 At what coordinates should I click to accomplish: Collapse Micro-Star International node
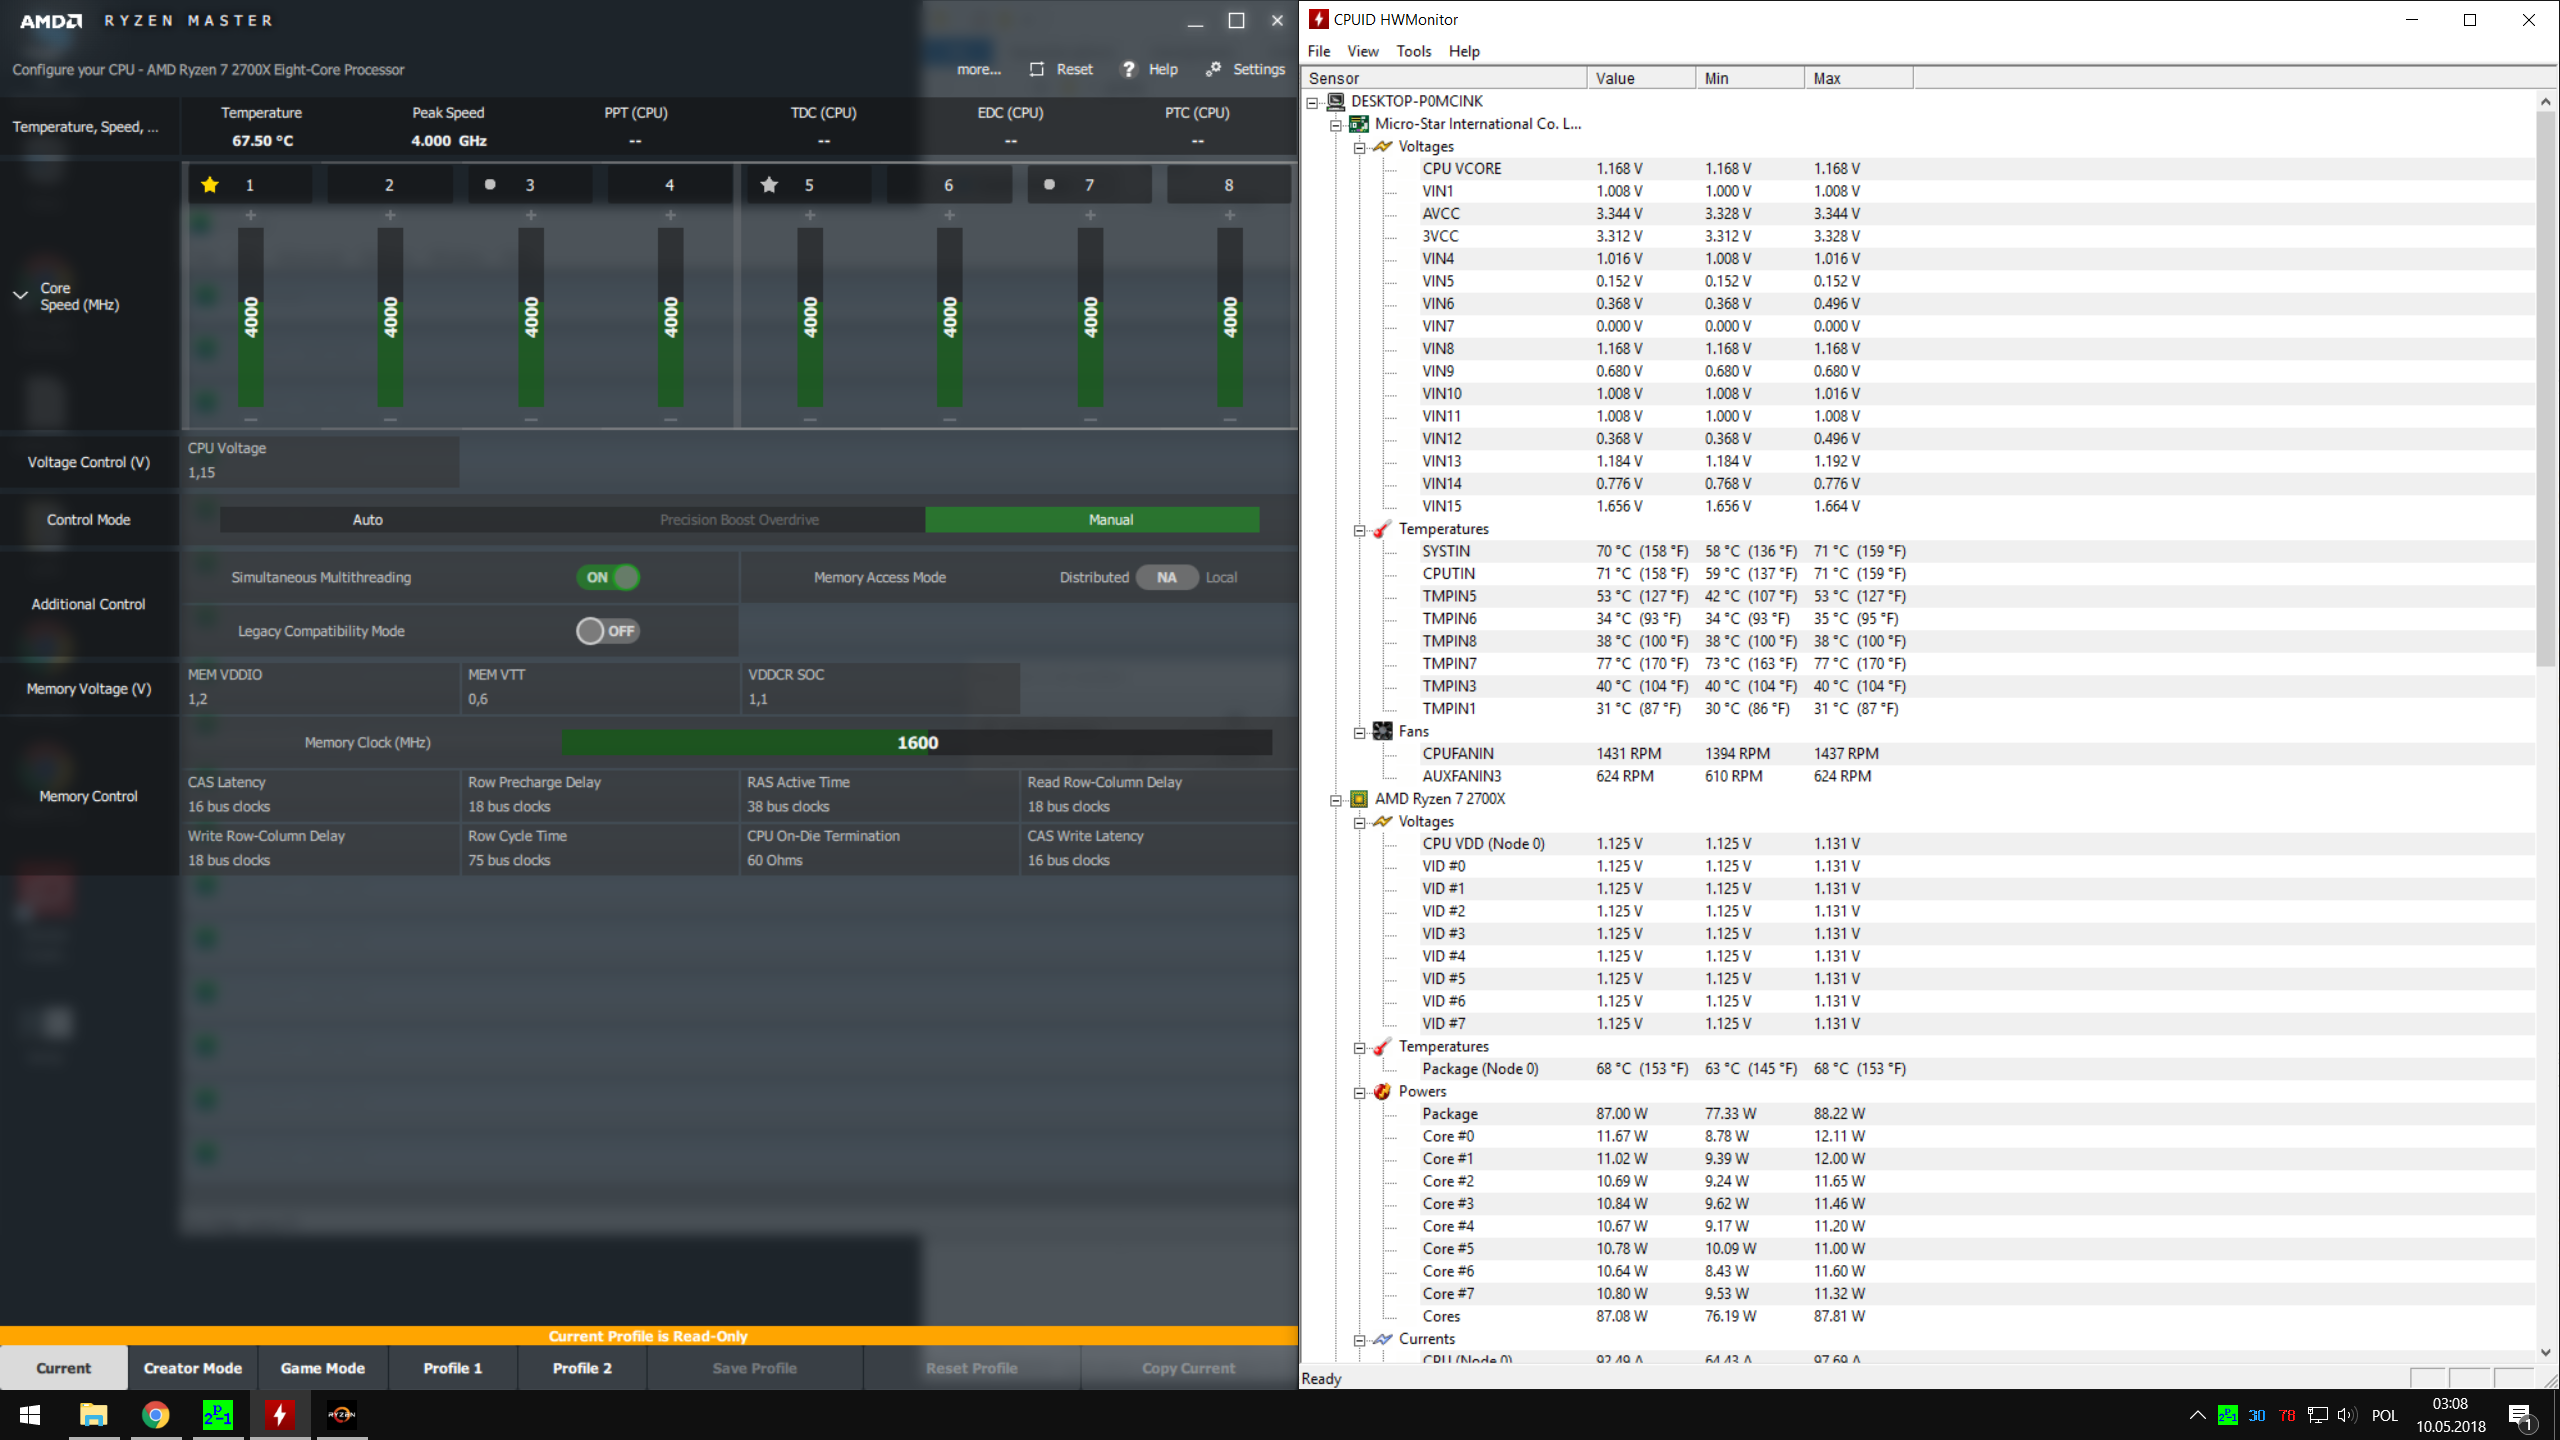[x=1336, y=125]
